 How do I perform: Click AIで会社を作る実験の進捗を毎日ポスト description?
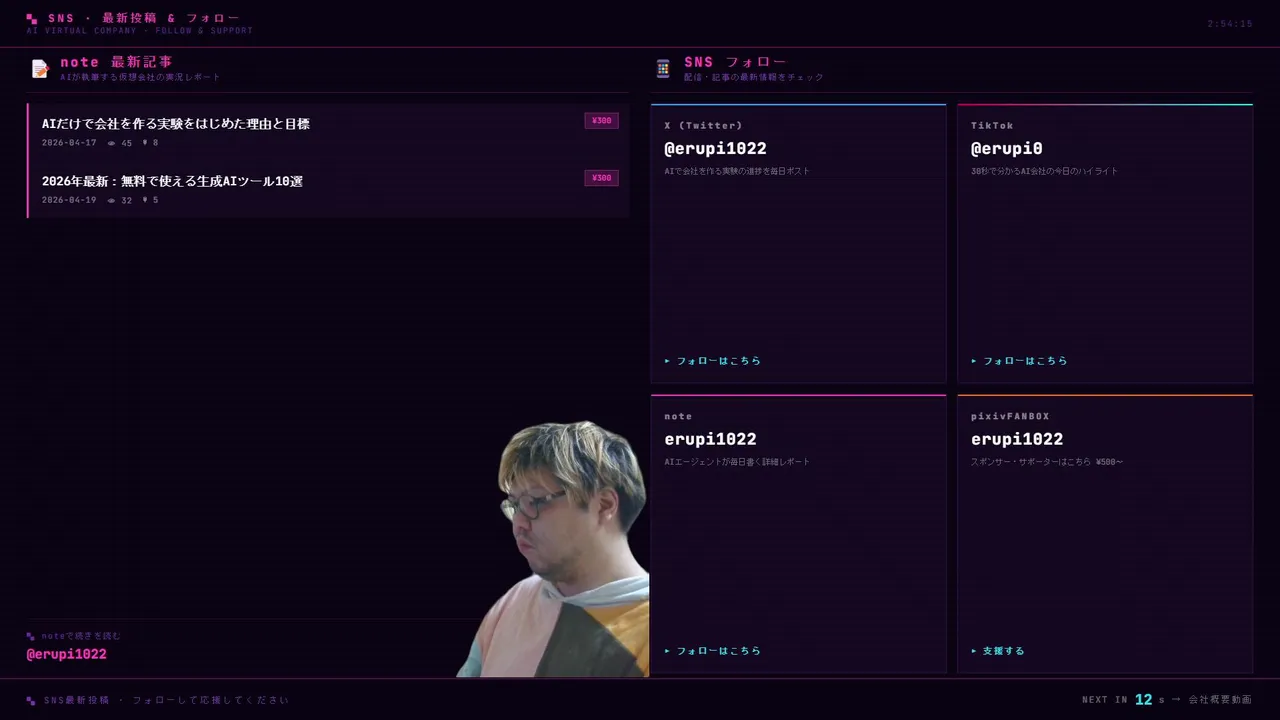(737, 171)
